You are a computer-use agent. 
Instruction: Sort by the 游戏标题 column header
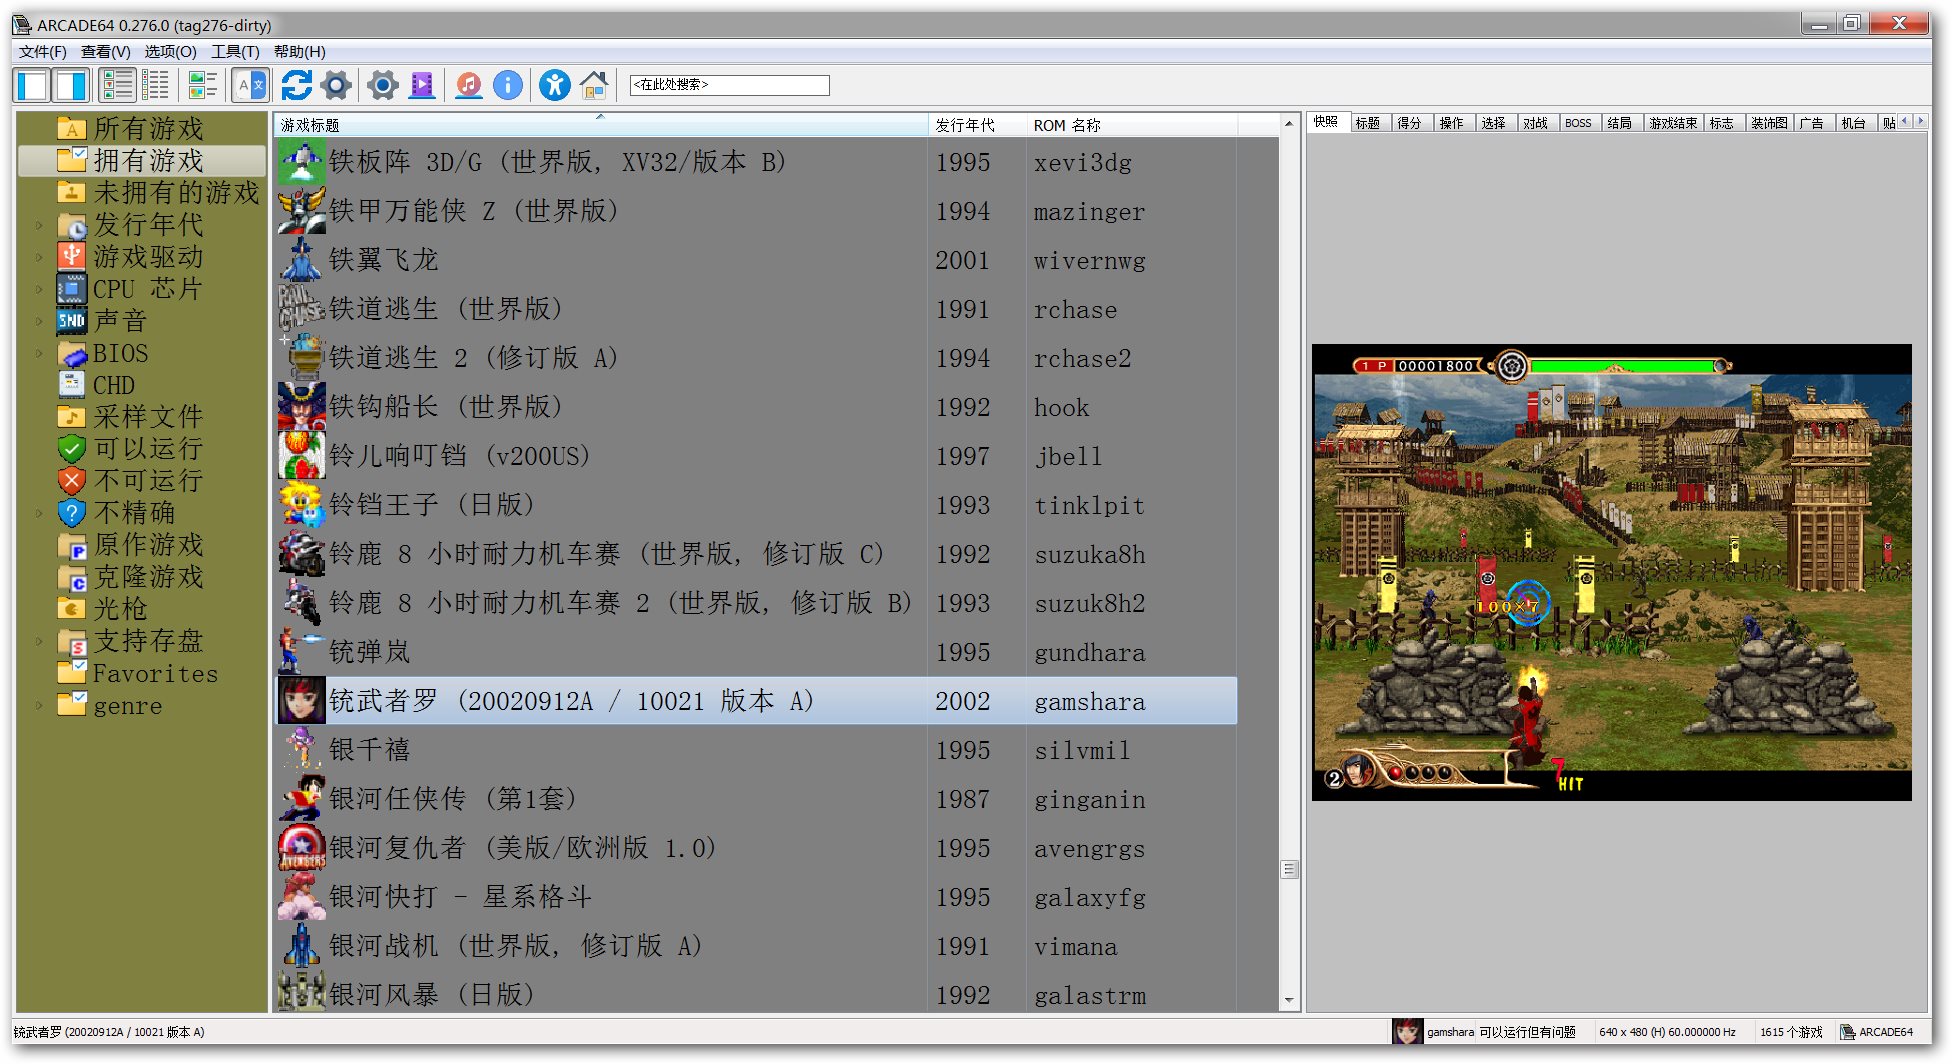600,125
